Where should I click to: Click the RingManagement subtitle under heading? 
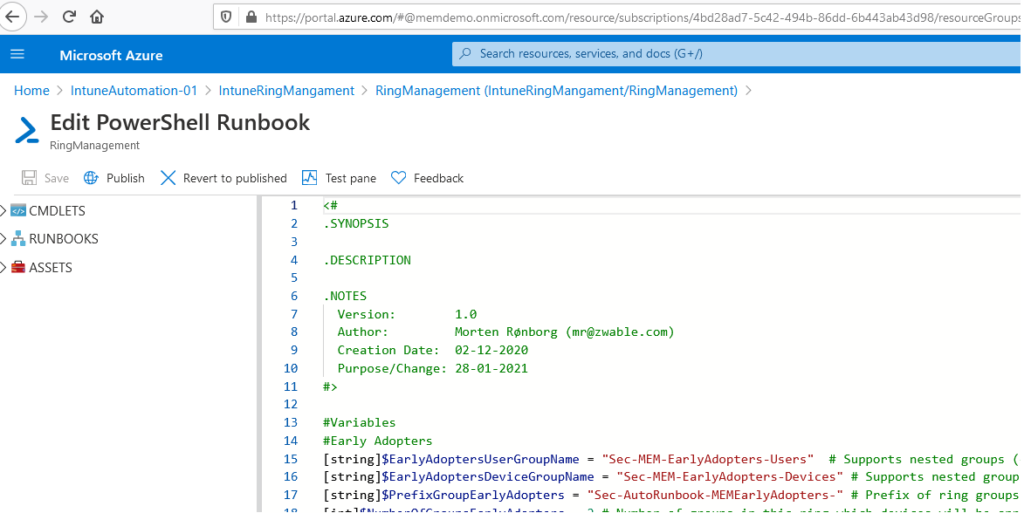(95, 146)
